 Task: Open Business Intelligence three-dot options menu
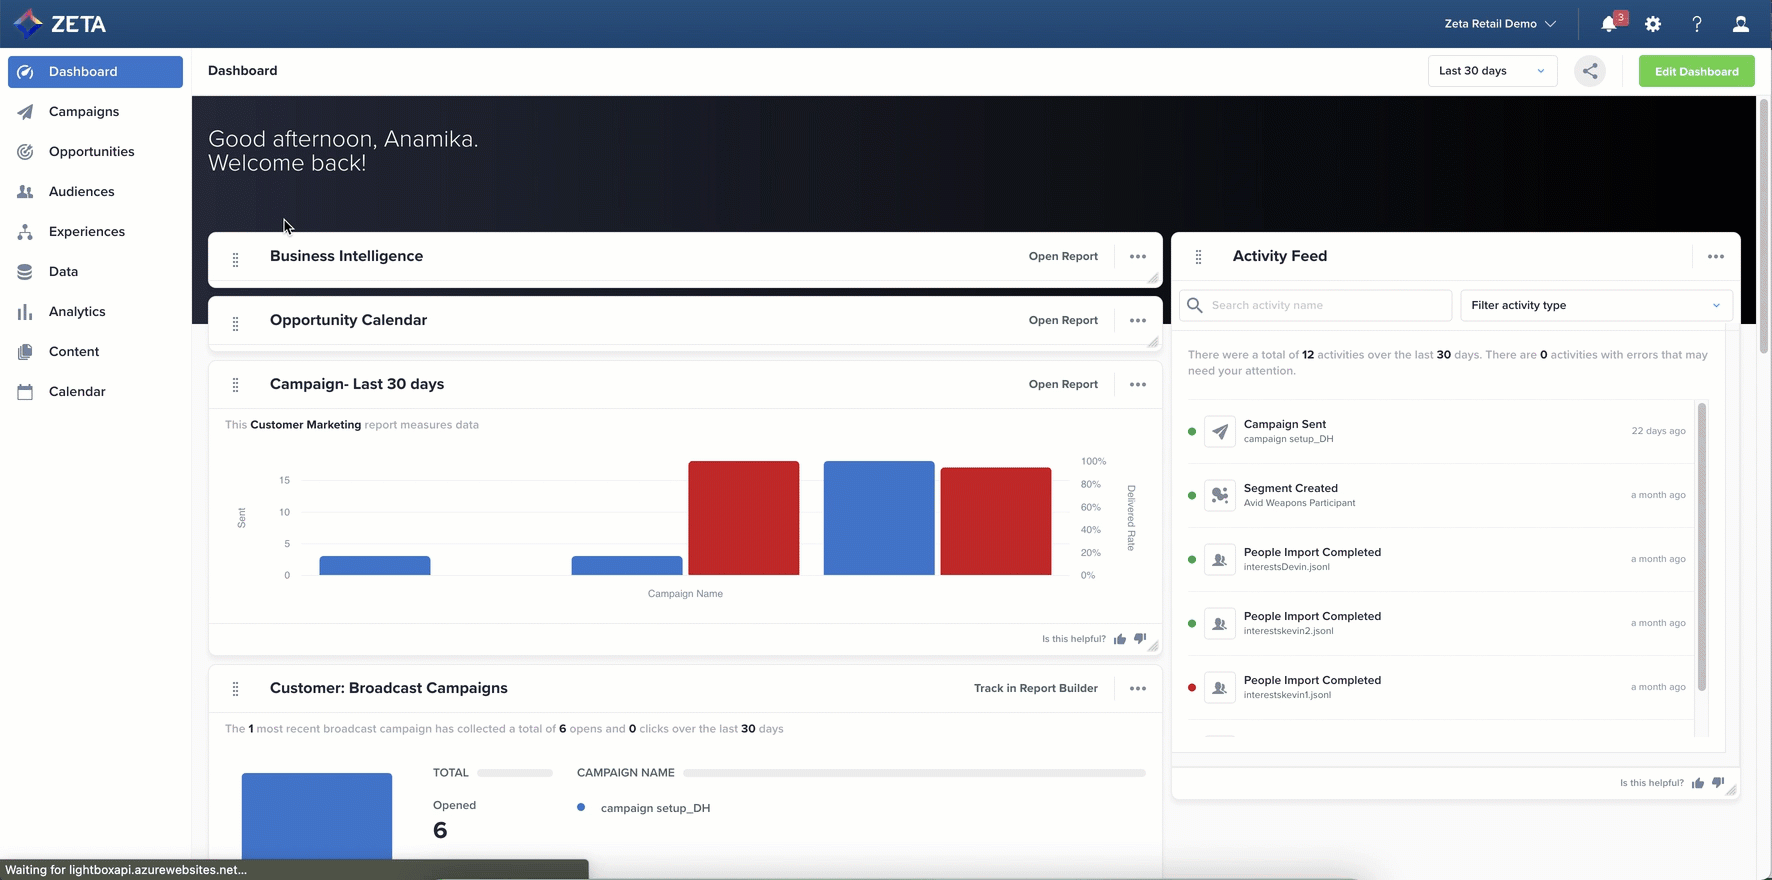pyautogui.click(x=1138, y=257)
